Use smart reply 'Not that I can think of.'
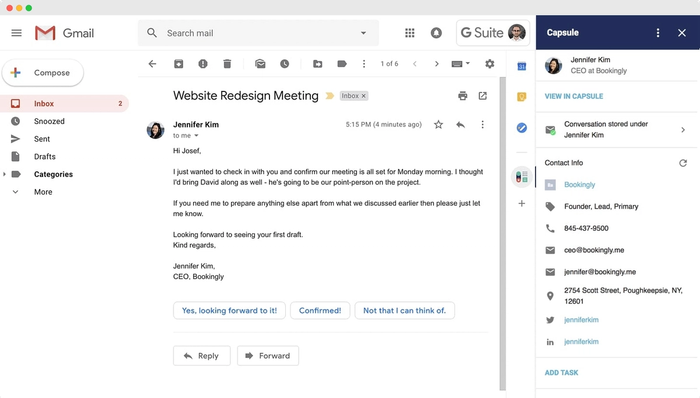The image size is (700, 398). click(x=404, y=311)
